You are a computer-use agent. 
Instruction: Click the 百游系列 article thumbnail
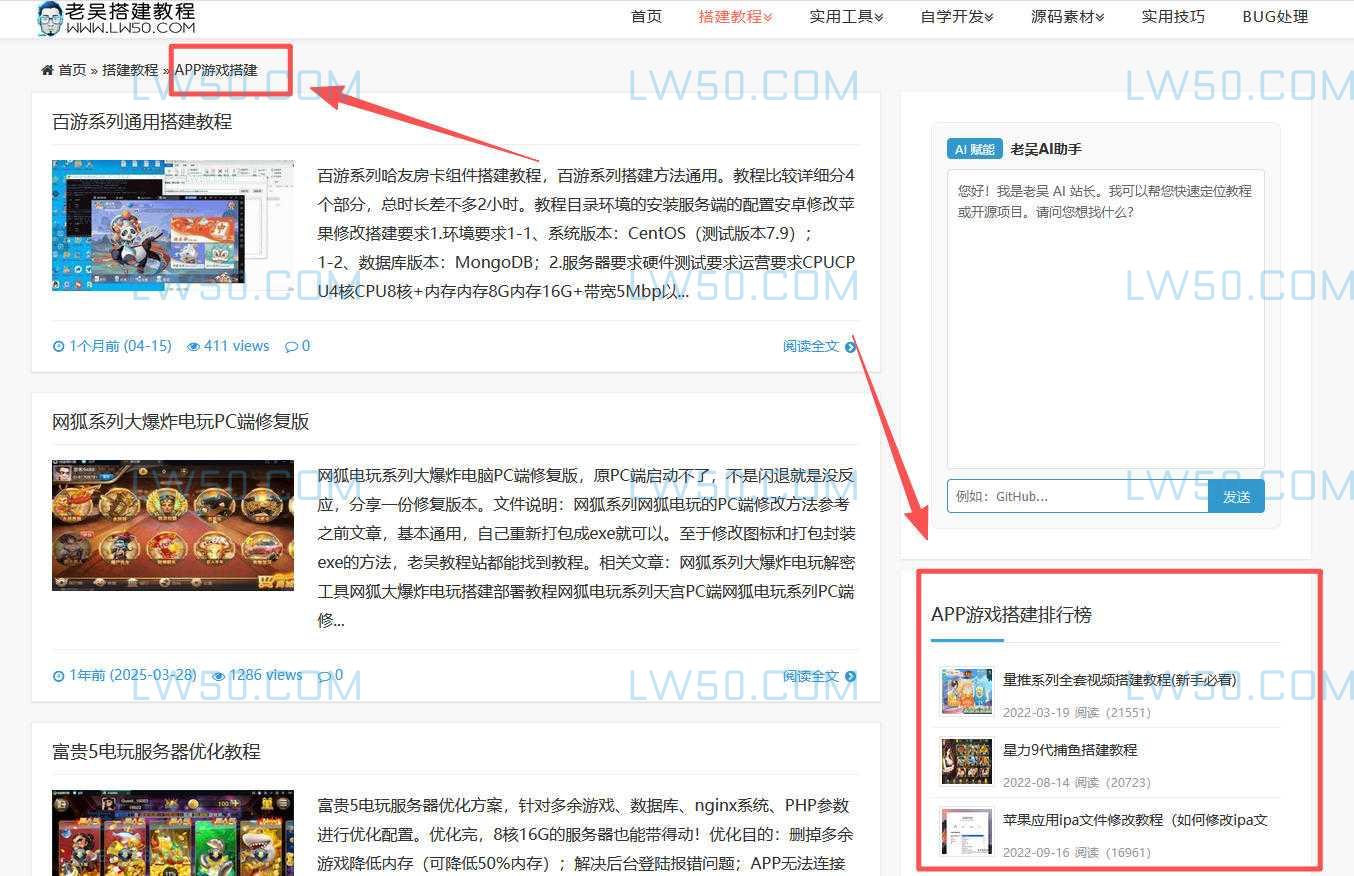(x=173, y=226)
